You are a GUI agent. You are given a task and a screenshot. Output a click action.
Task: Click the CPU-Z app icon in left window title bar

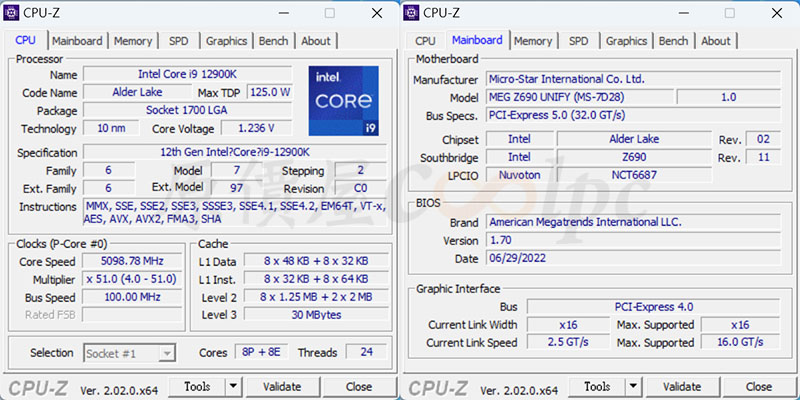pyautogui.click(x=11, y=13)
